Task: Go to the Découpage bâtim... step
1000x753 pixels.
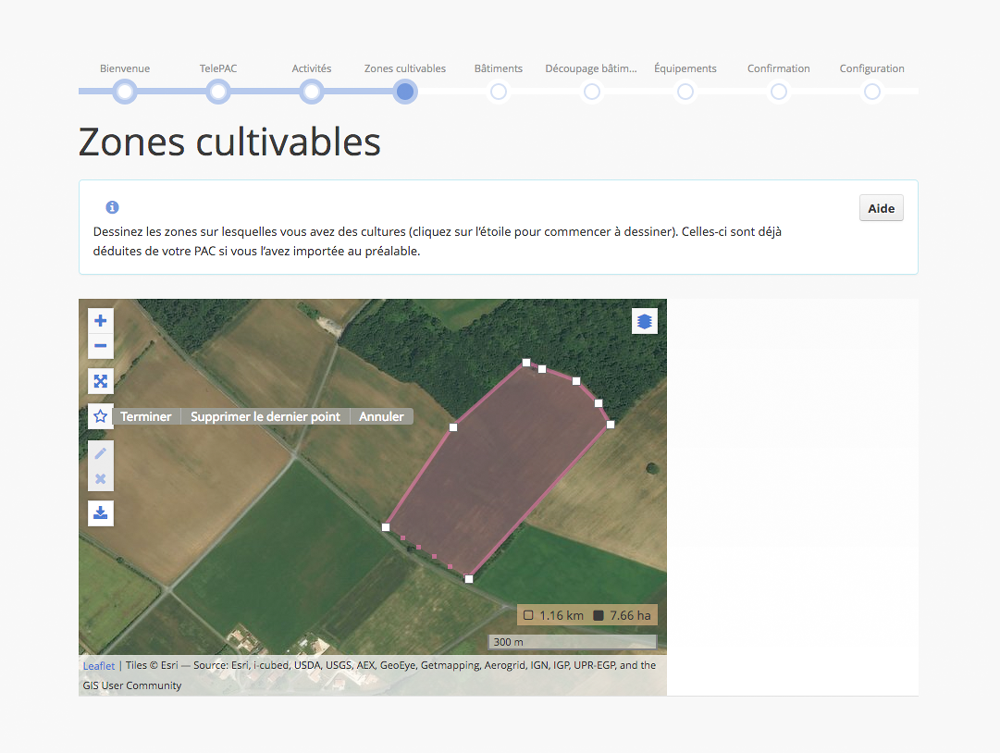Action: [592, 92]
